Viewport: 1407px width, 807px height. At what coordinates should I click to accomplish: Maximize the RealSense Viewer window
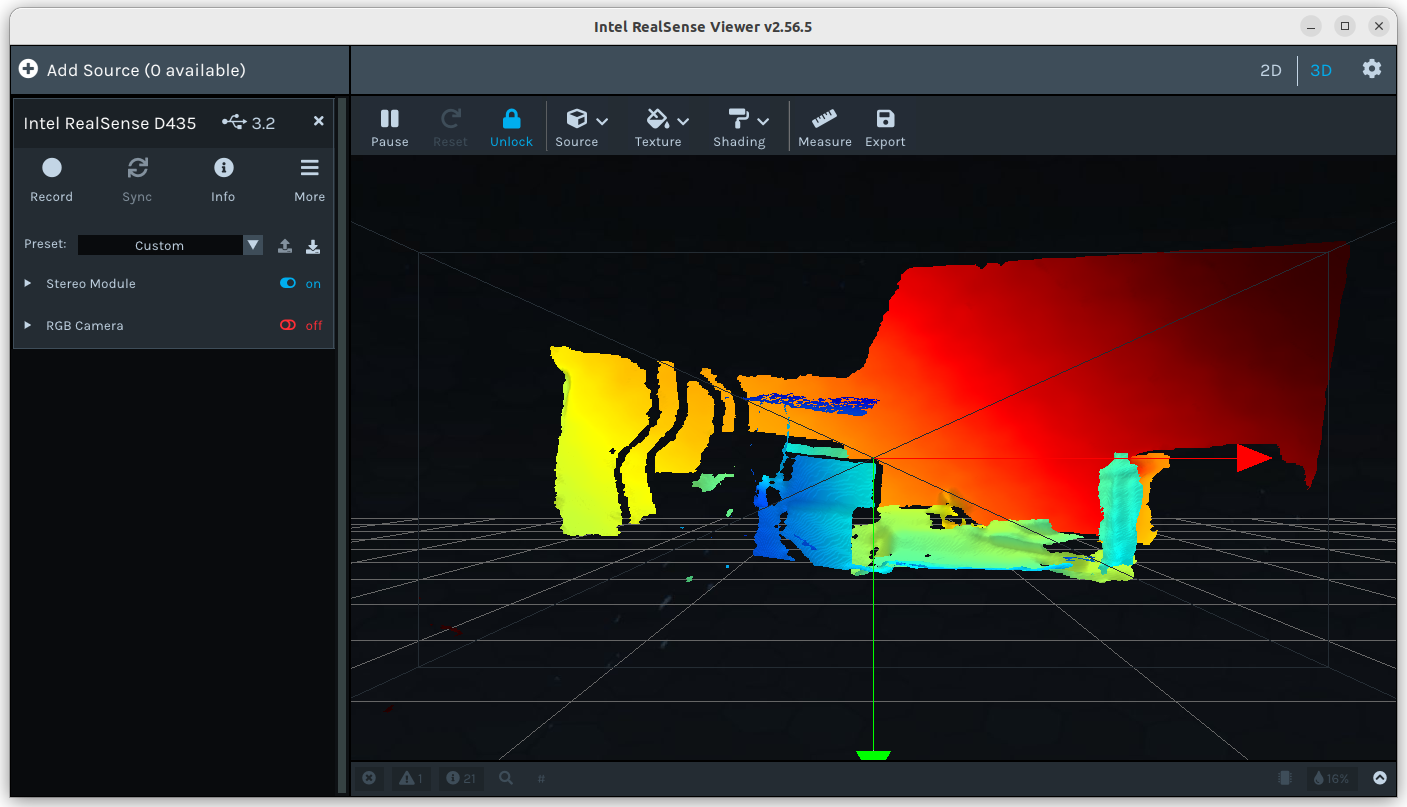1346,26
